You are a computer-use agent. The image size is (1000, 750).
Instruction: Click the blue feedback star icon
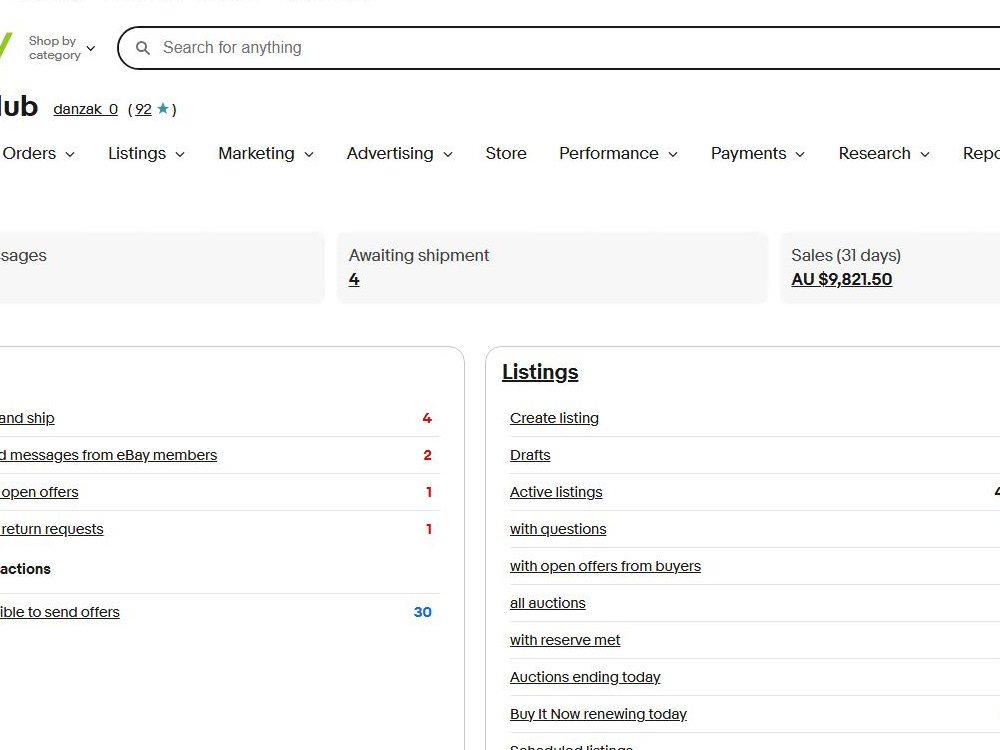[x=163, y=109]
